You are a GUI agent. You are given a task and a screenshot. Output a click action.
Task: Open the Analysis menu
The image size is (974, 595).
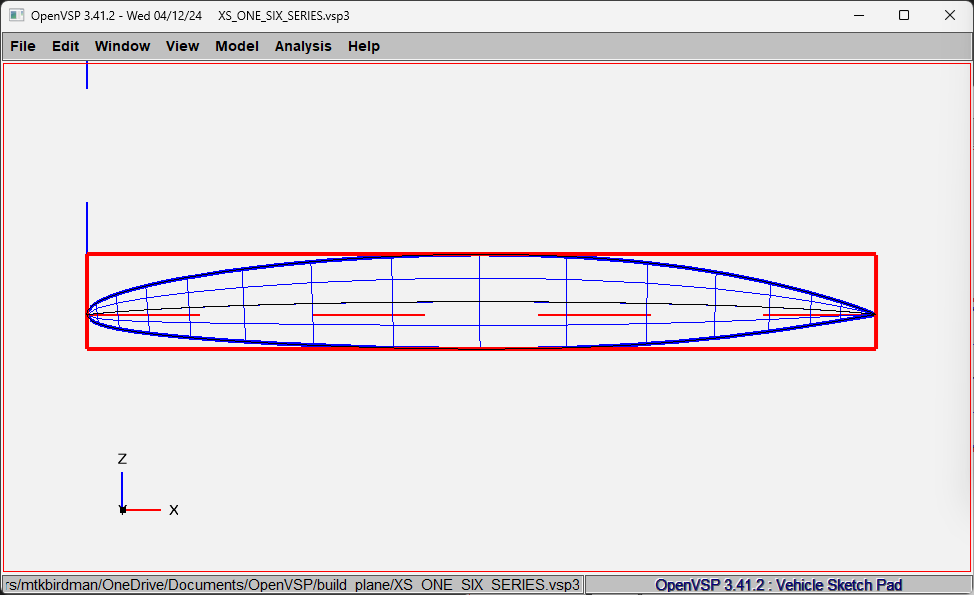pos(303,46)
